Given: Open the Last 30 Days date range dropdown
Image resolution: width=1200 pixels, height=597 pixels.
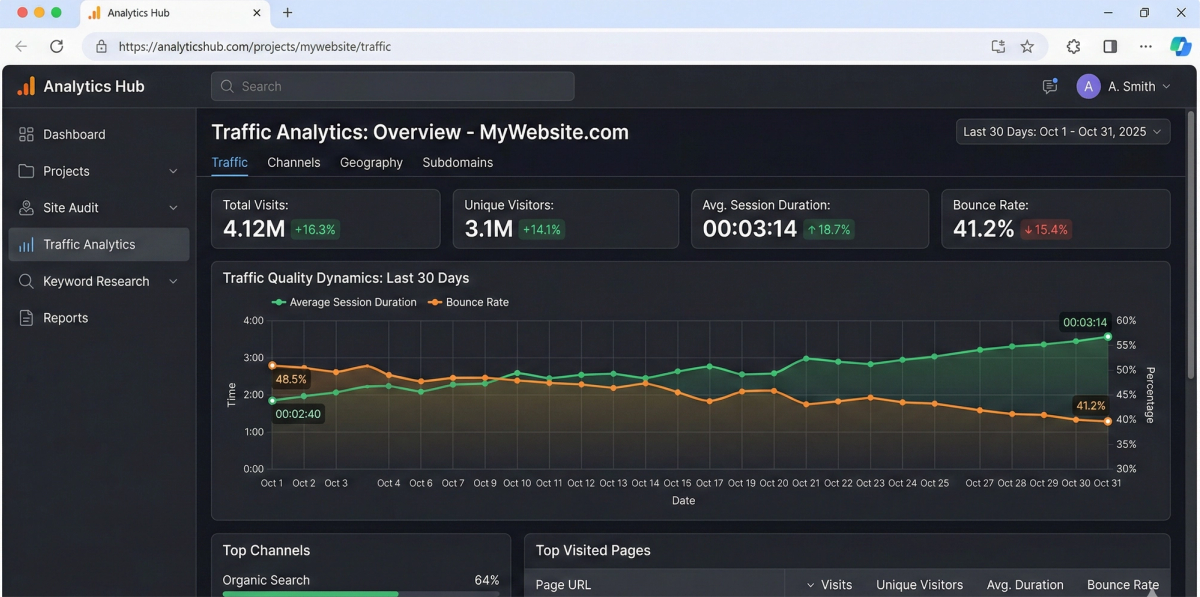Looking at the screenshot, I should coord(1063,131).
